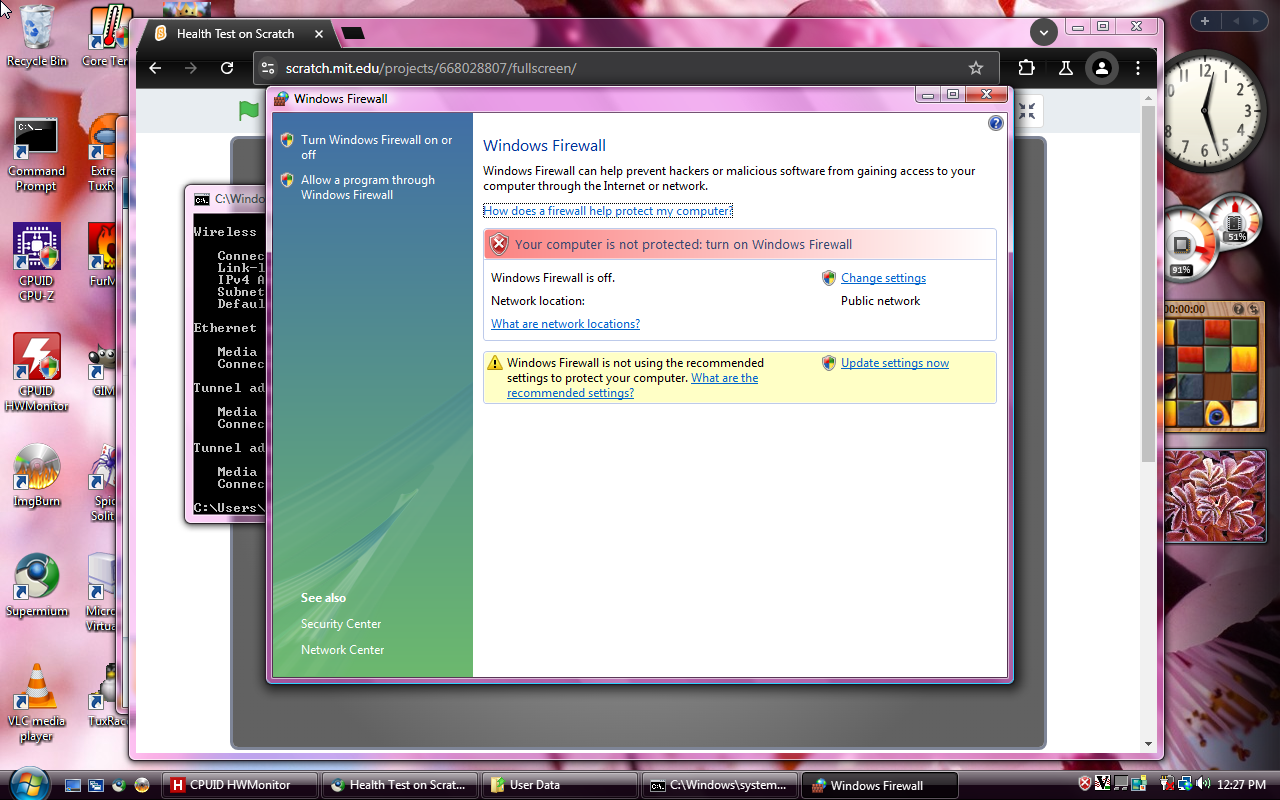Click the browser profile avatar icon
The width and height of the screenshot is (1280, 800).
click(1101, 68)
